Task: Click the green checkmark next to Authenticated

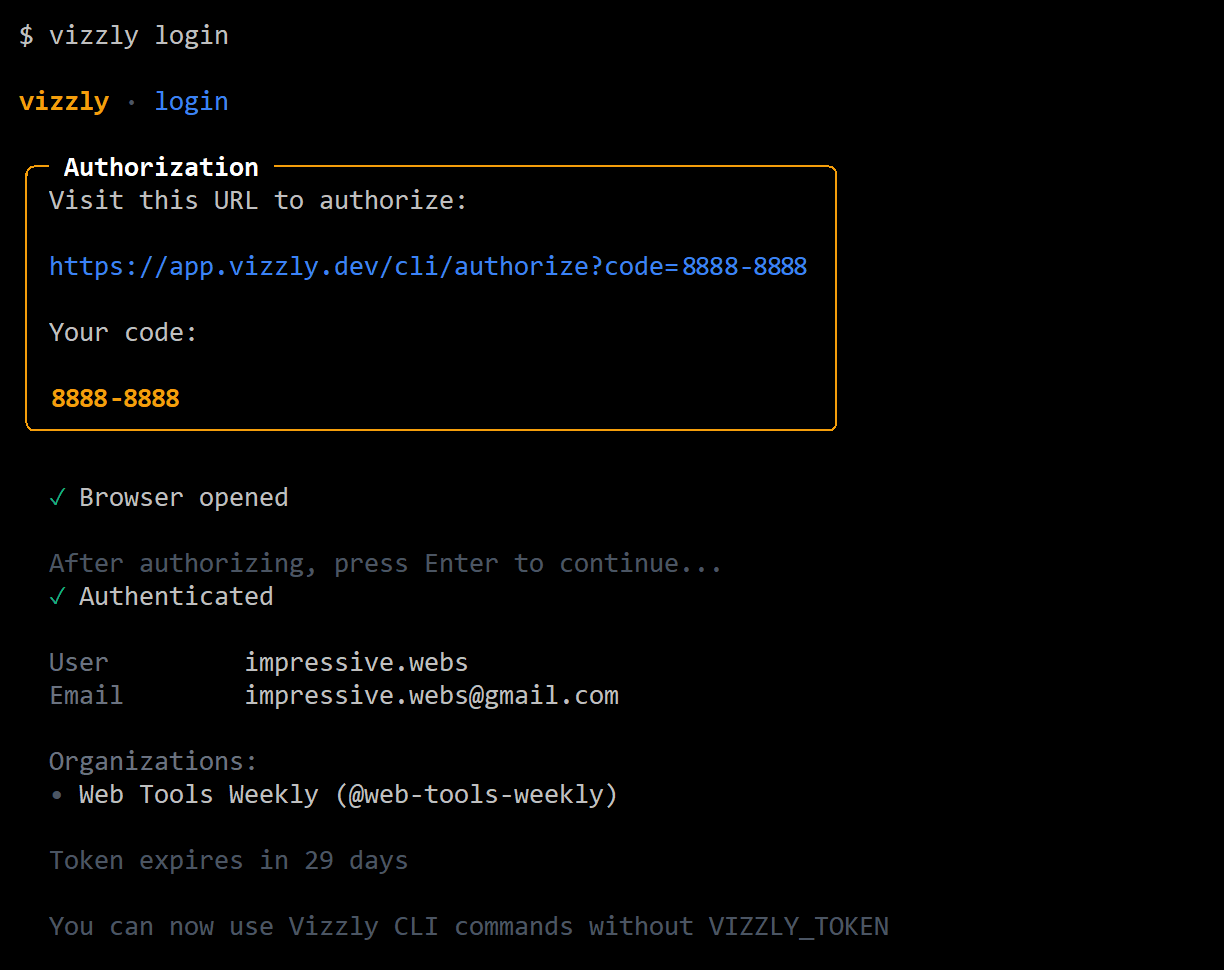Action: coord(57,596)
